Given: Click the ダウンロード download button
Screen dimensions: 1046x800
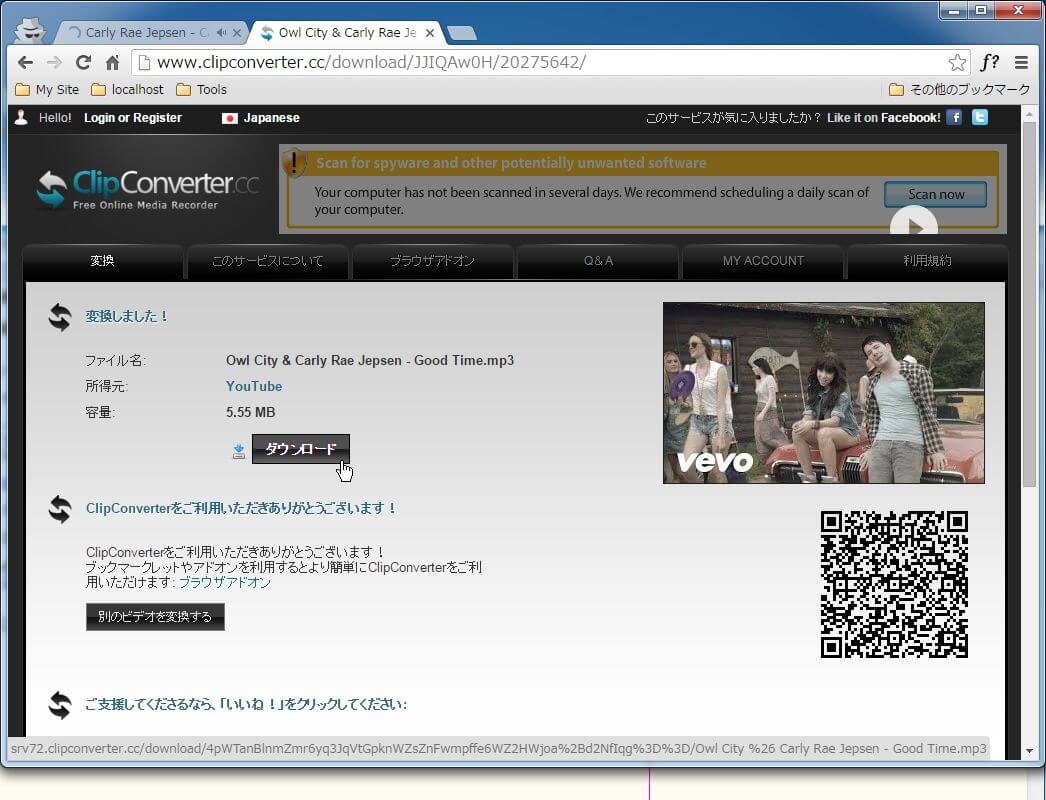Looking at the screenshot, I should (x=300, y=449).
